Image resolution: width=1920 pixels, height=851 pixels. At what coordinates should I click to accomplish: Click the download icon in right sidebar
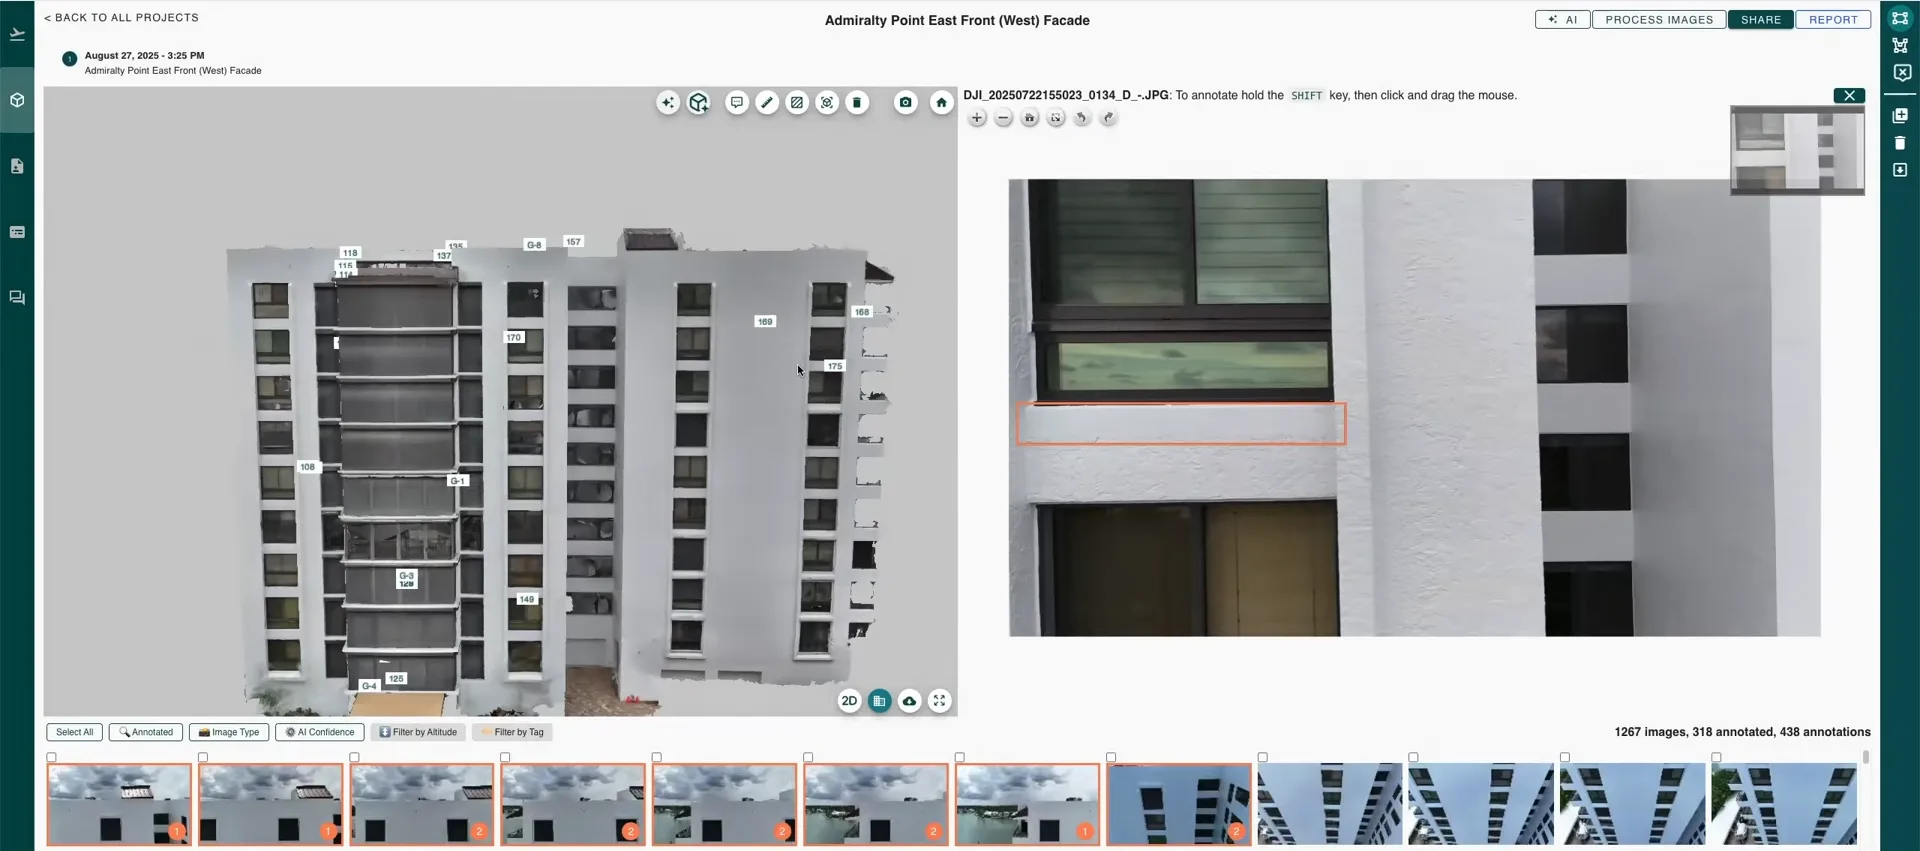(x=1901, y=170)
